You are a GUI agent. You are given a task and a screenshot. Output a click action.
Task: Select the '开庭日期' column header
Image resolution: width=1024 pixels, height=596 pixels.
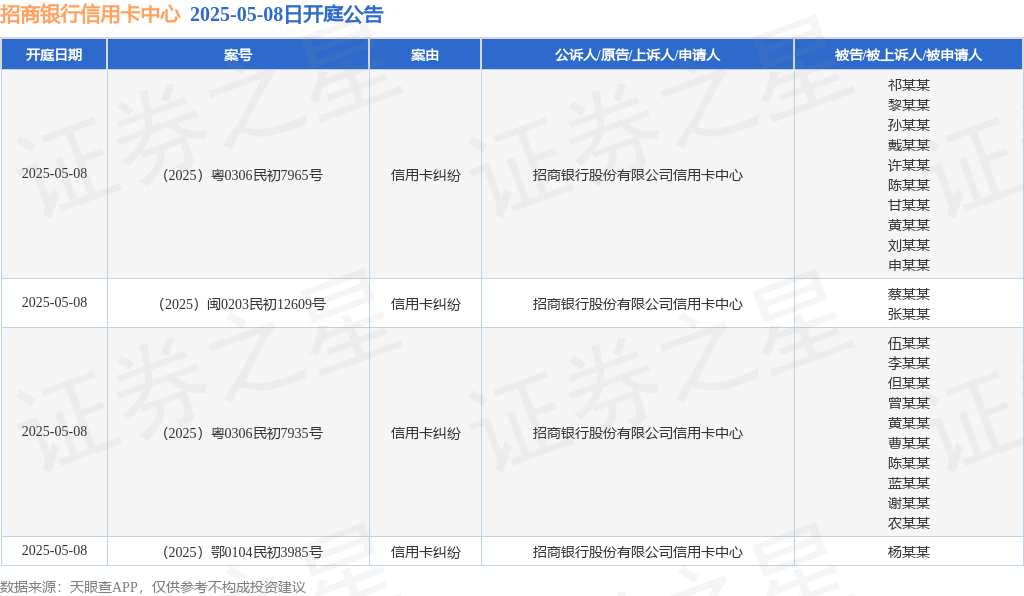54,55
